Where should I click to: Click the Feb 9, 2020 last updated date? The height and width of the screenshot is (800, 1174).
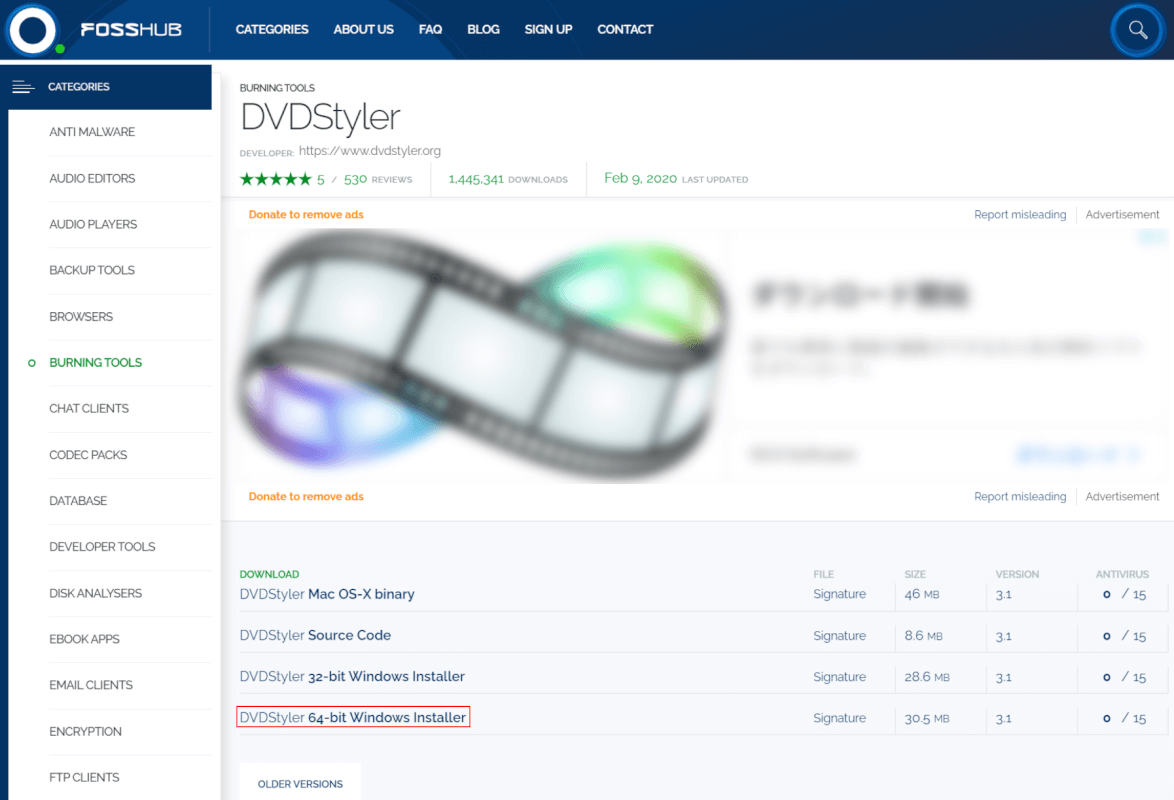[640, 178]
